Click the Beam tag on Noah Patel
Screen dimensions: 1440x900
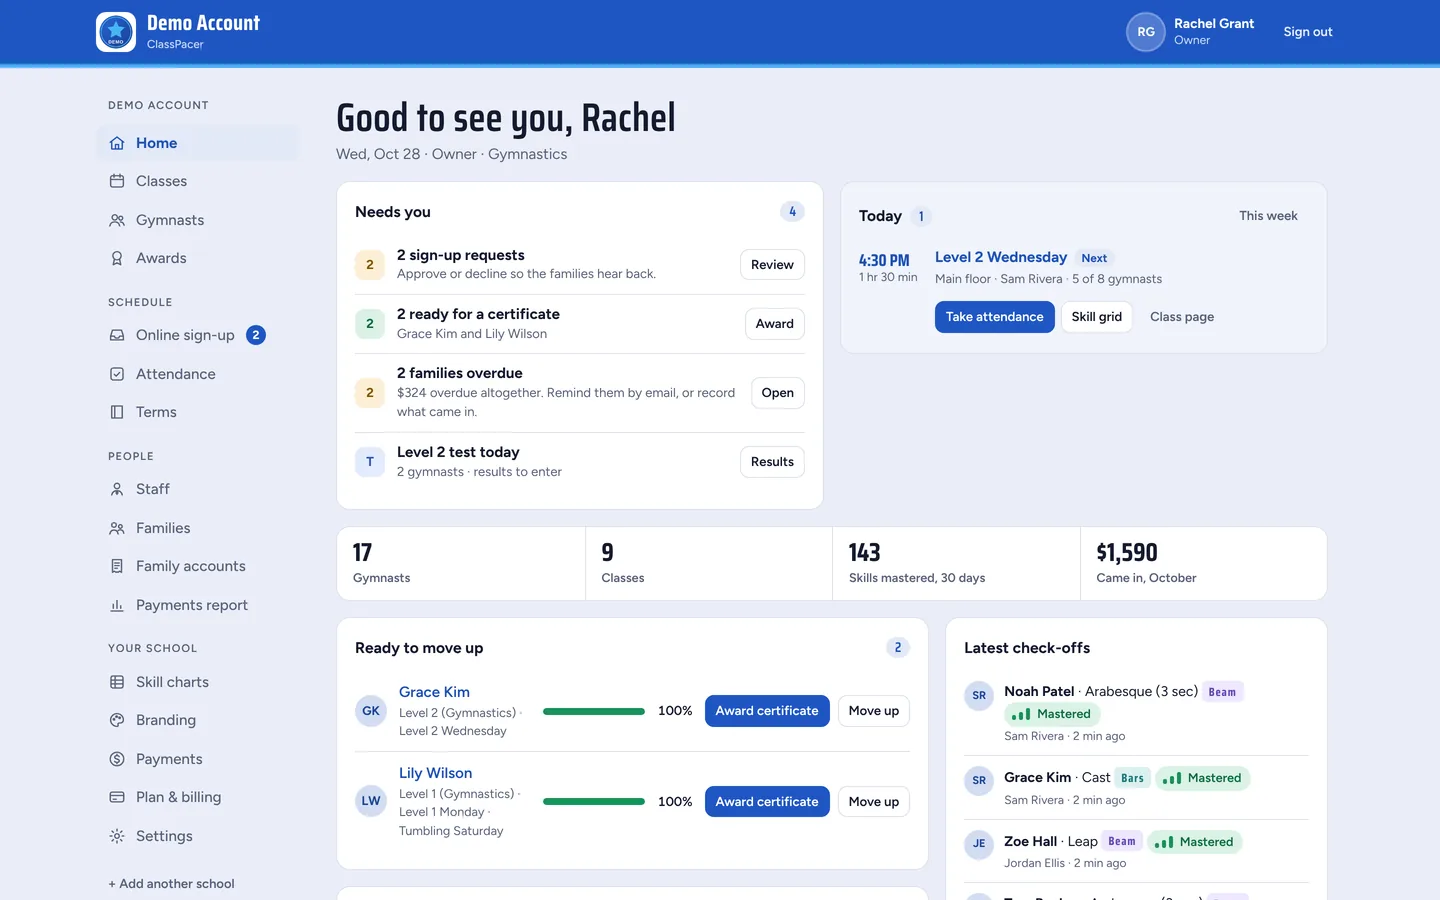[1222, 692]
